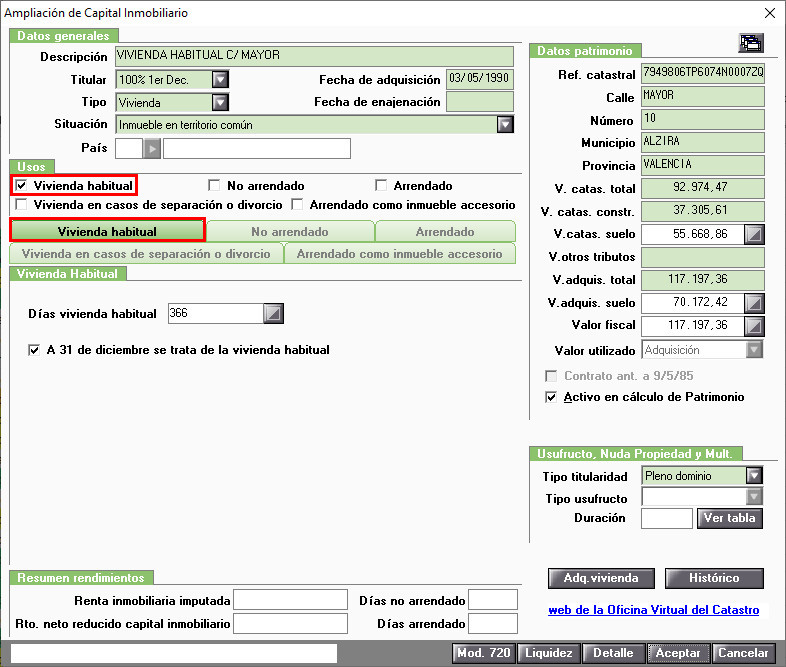
Task: Check Arrendado como inmueble accesorio checkbox
Action: pos(297,204)
